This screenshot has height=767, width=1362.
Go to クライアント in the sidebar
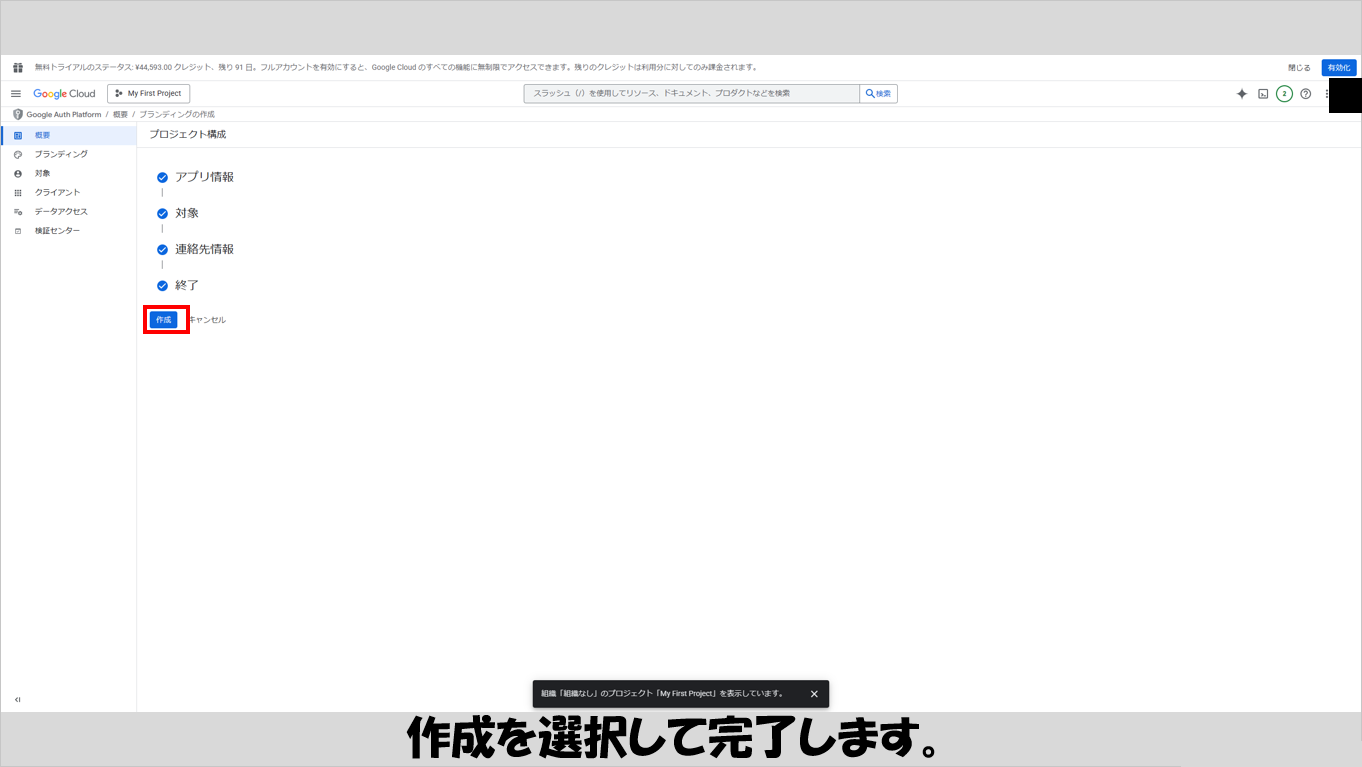coord(57,192)
